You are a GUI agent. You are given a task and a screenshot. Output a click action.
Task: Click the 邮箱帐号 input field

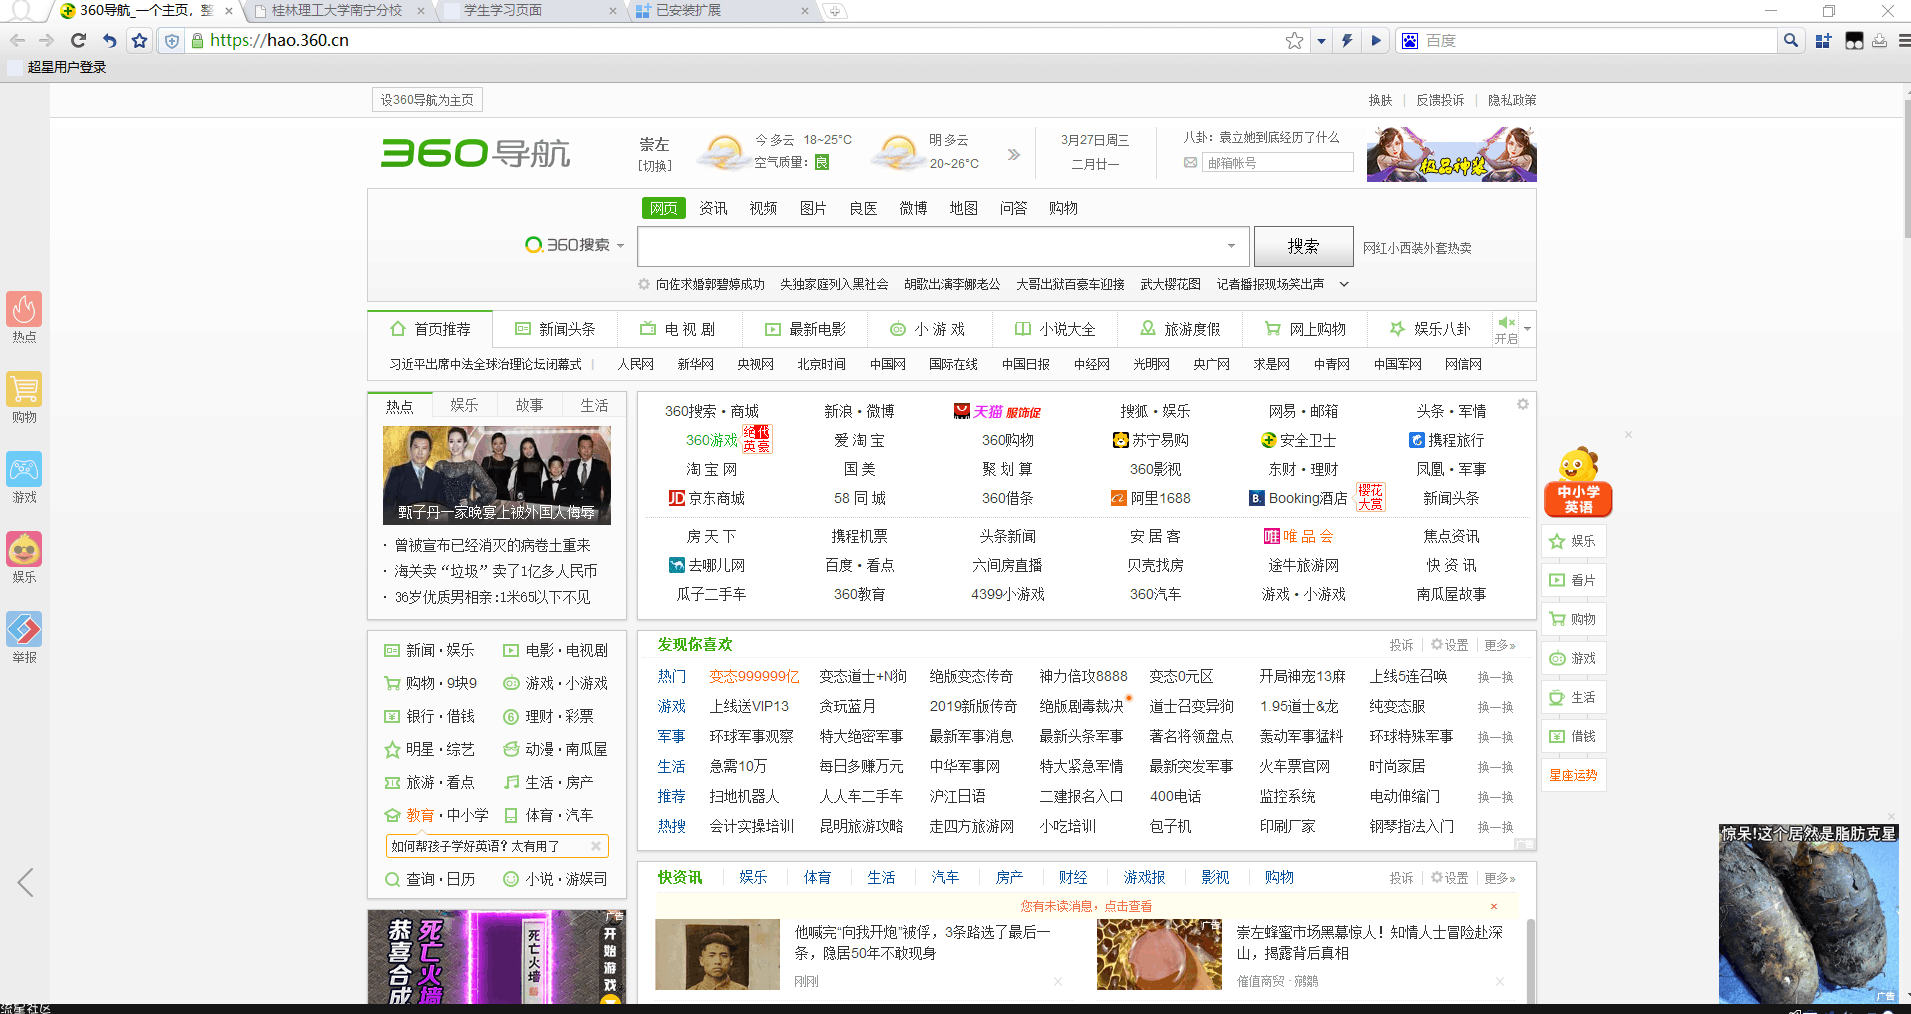(x=1278, y=163)
